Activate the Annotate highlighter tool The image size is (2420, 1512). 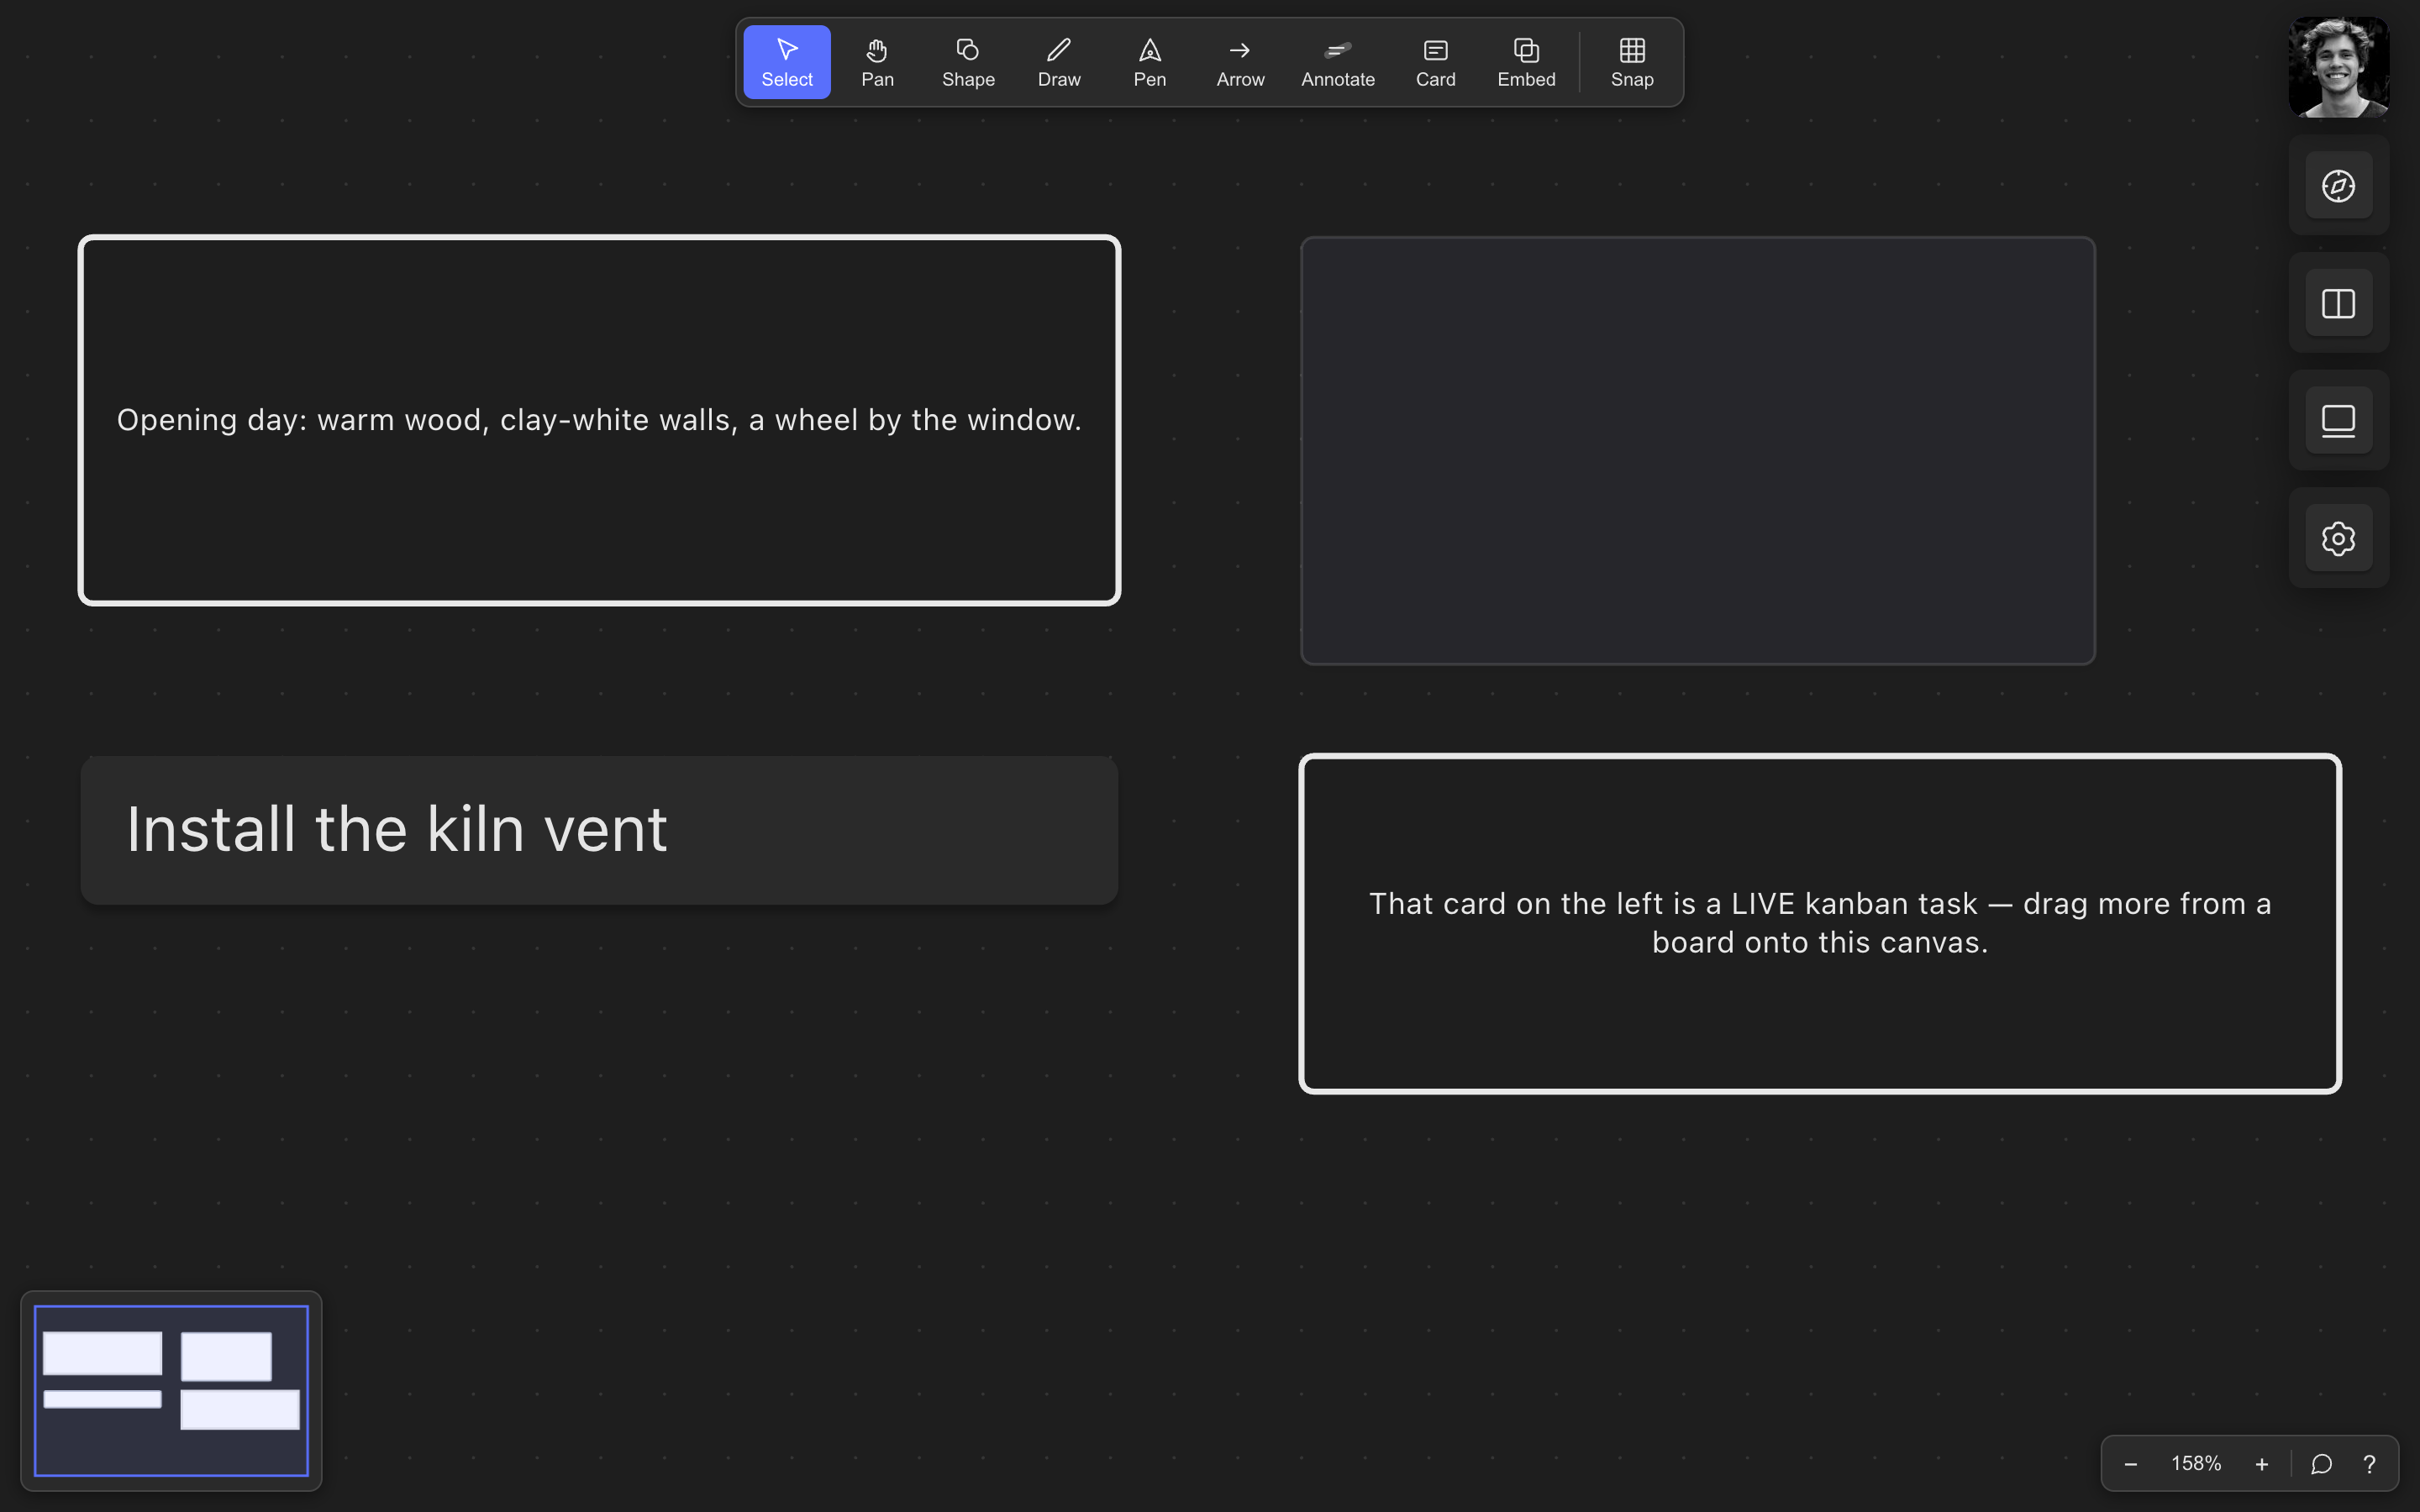click(1338, 62)
